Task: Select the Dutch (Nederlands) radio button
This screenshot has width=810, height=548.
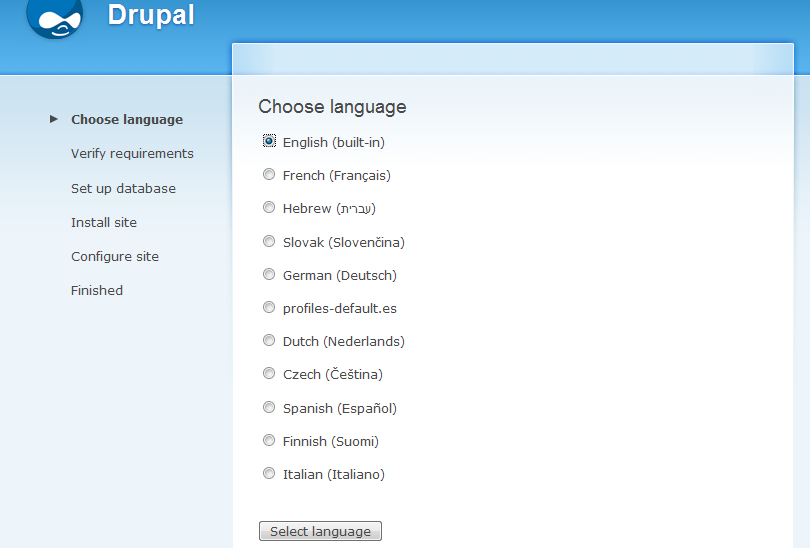Action: (269, 341)
